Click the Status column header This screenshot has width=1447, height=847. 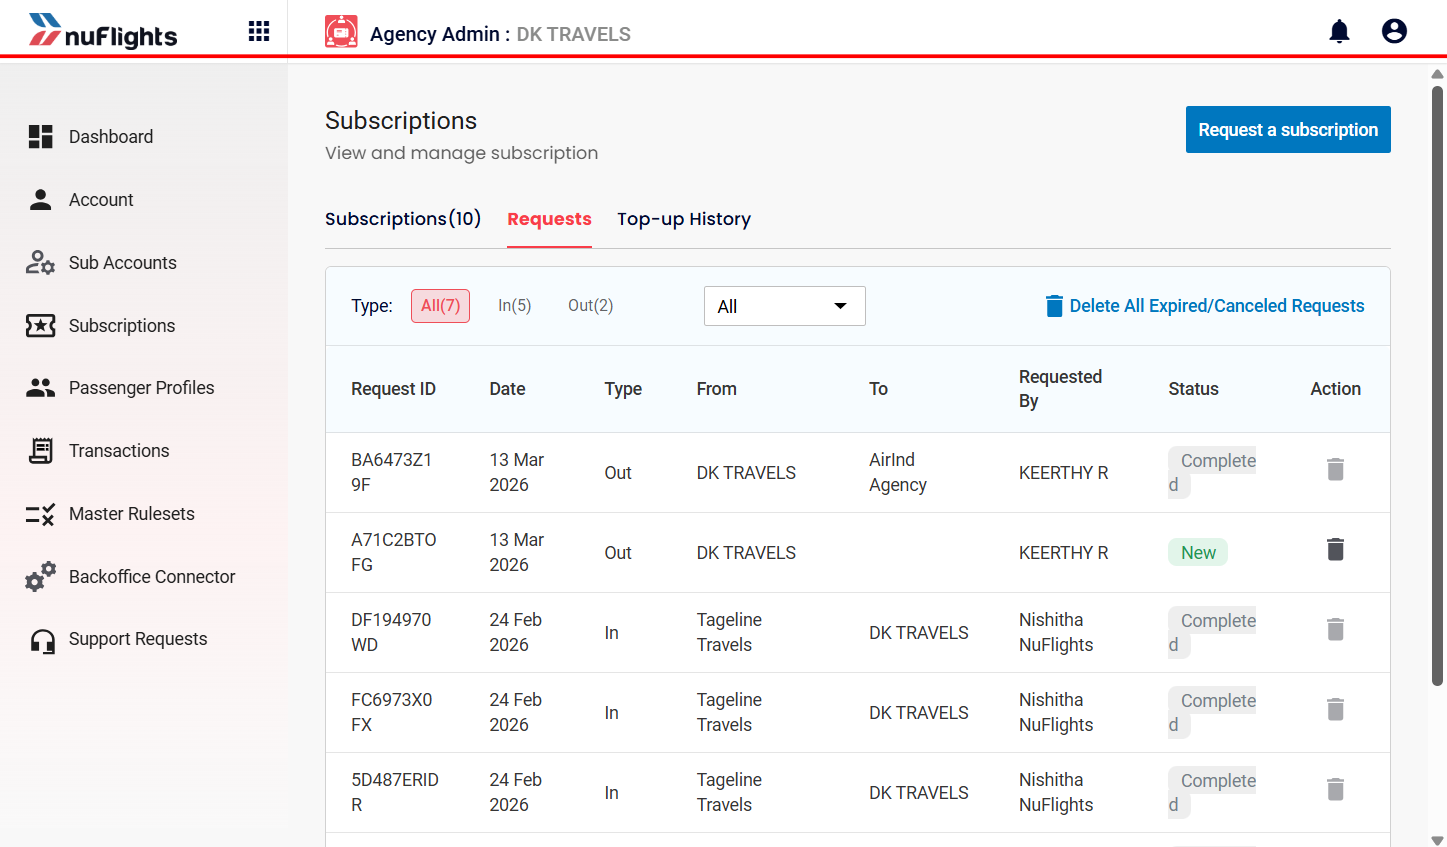pyautogui.click(x=1194, y=389)
